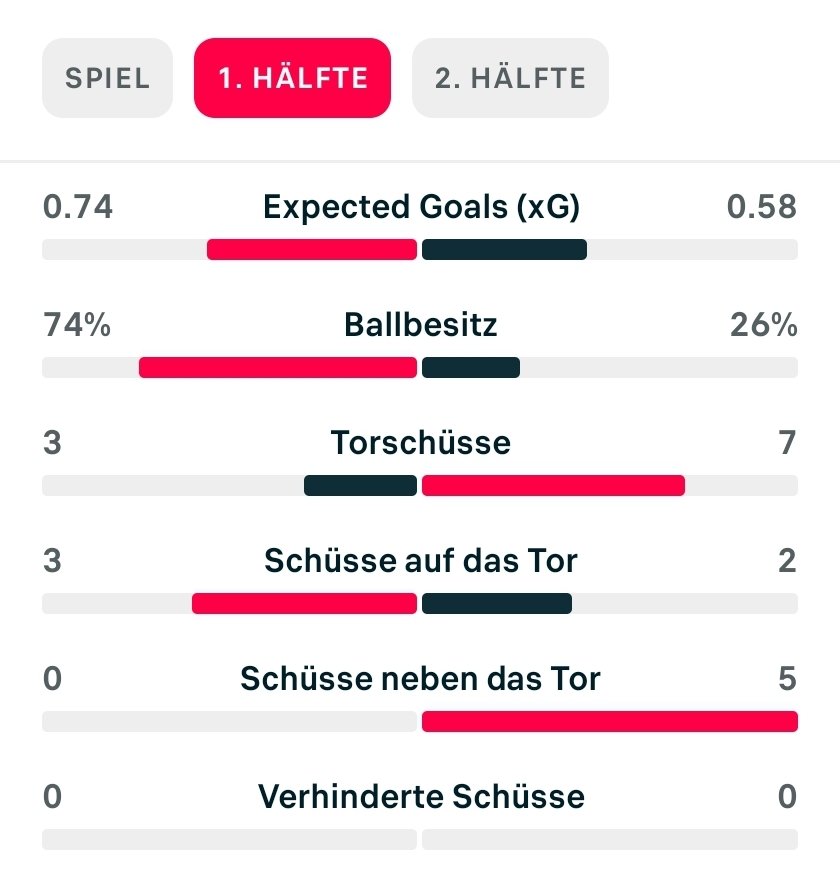Click the dark 26% Ballbesitz bar
The image size is (840, 878).
click(x=471, y=367)
